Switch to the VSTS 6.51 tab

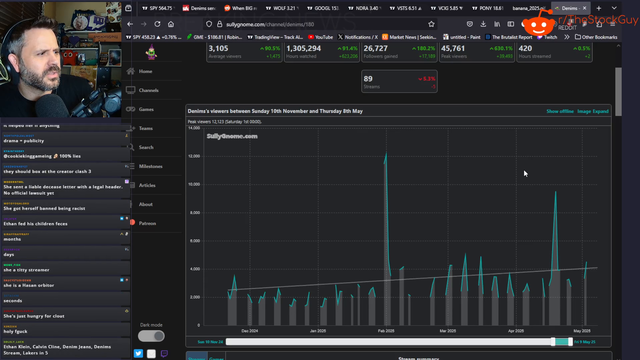coord(406,8)
